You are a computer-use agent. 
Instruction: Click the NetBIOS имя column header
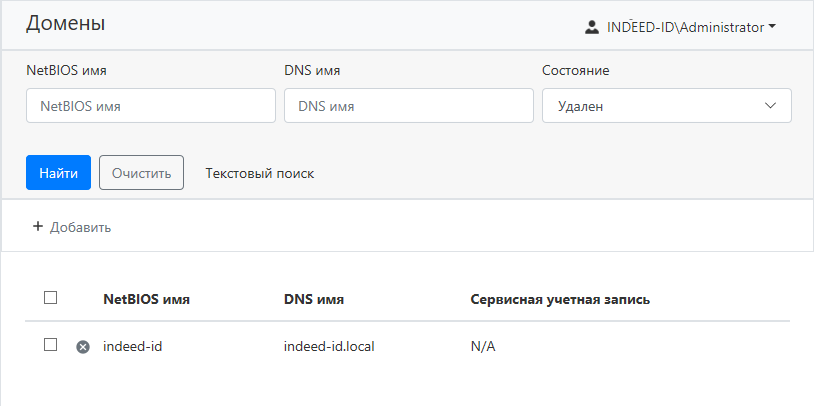(146, 299)
